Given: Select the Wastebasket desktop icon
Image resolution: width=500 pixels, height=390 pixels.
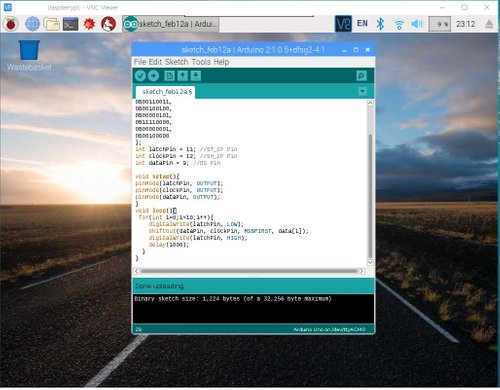Looking at the screenshot, I should [29, 56].
